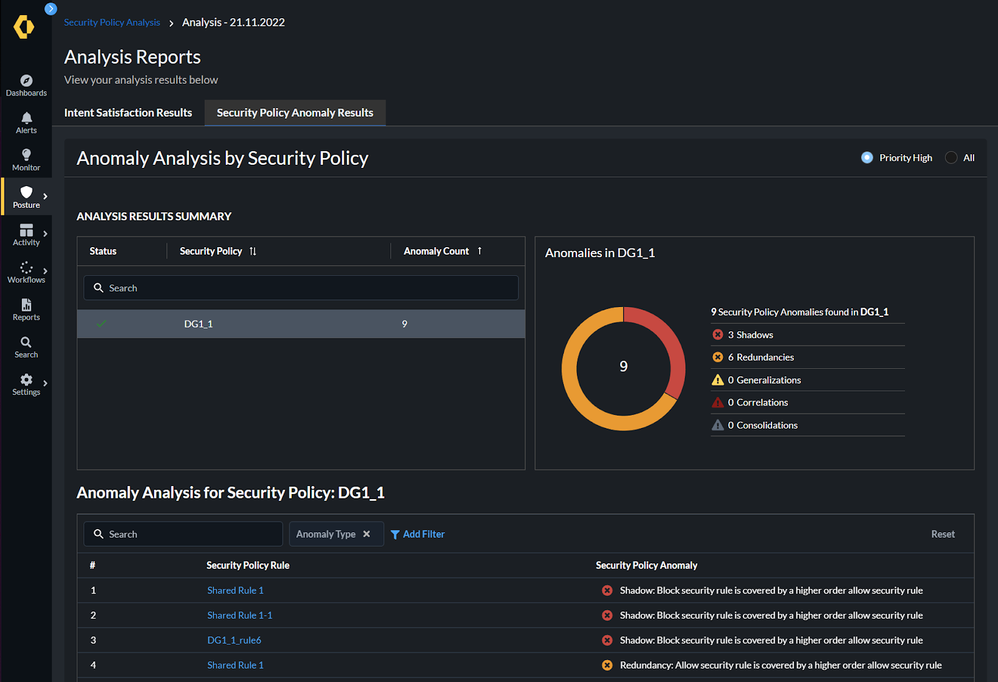Open the Alerts bell icon
The height and width of the screenshot is (682, 998).
point(26,121)
